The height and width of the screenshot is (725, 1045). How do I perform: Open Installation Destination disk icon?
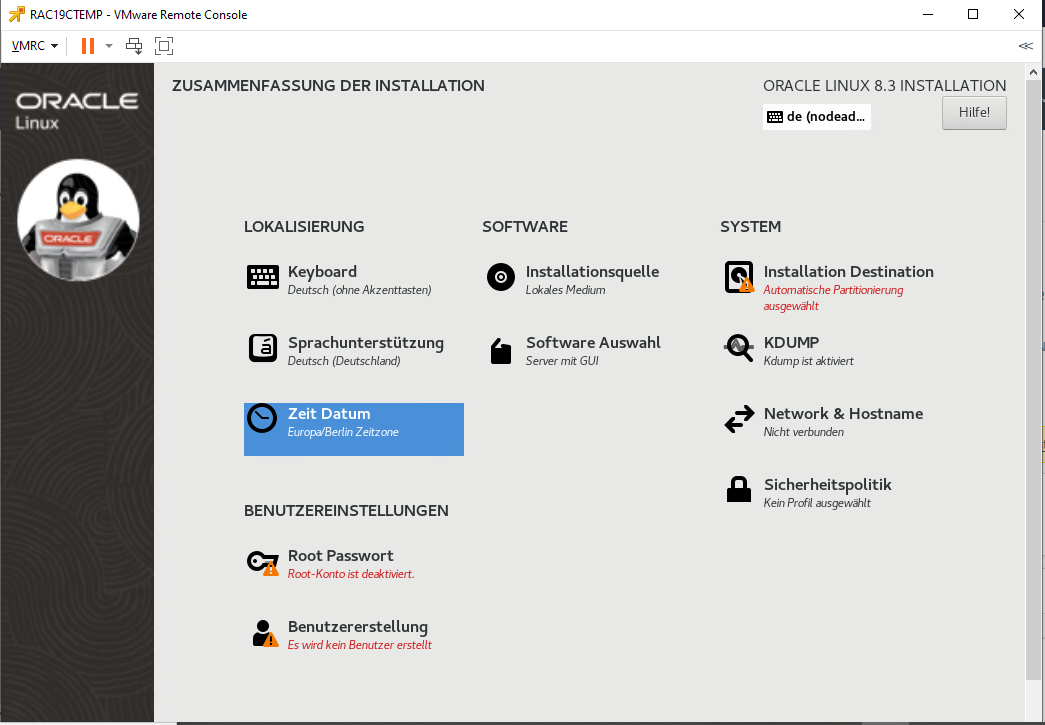[739, 278]
